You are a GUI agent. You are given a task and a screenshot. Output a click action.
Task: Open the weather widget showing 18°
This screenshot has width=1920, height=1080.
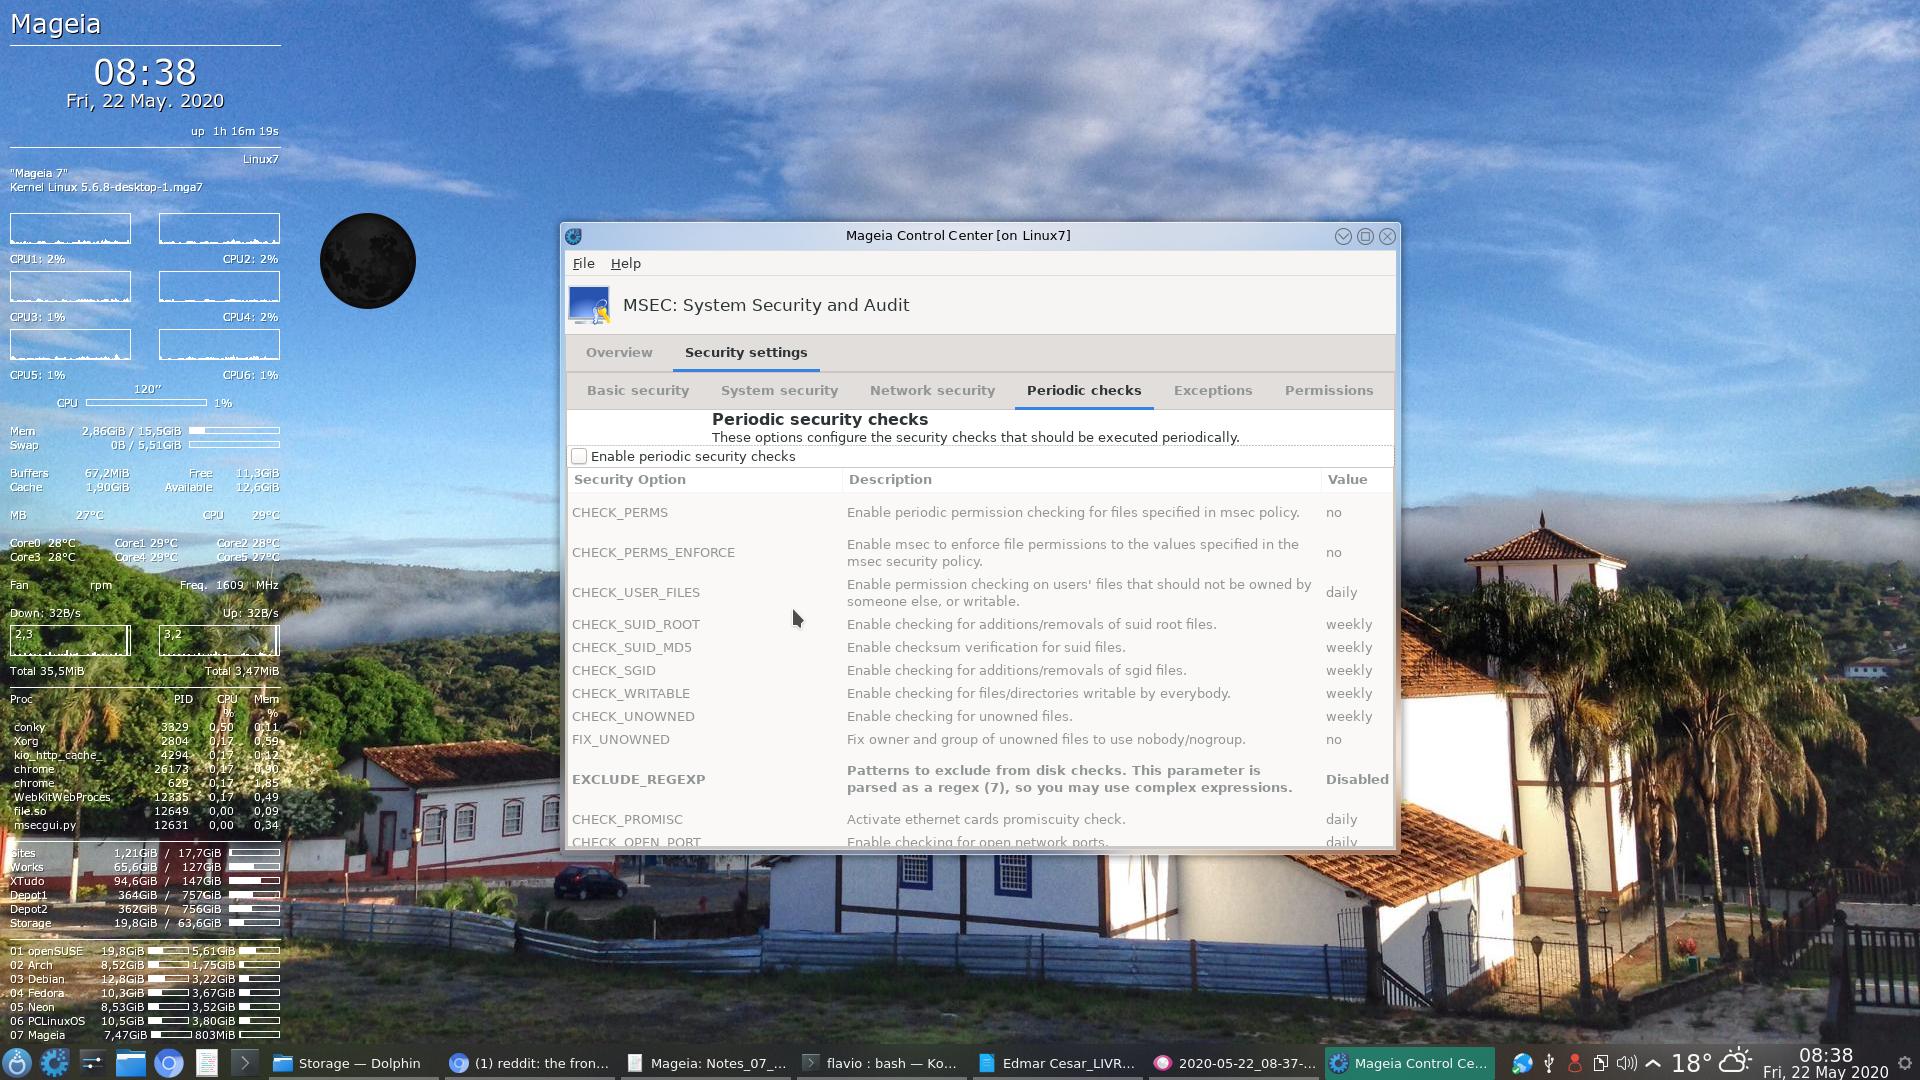coord(1712,1063)
